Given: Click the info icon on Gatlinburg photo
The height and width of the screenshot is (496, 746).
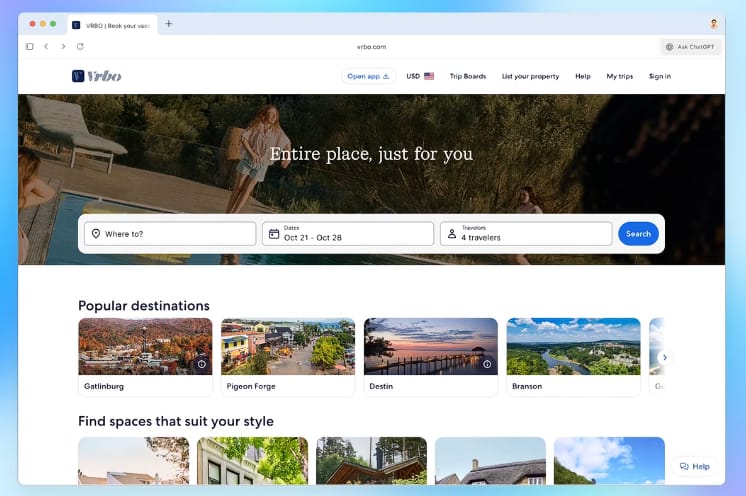Looking at the screenshot, I should tap(202, 364).
